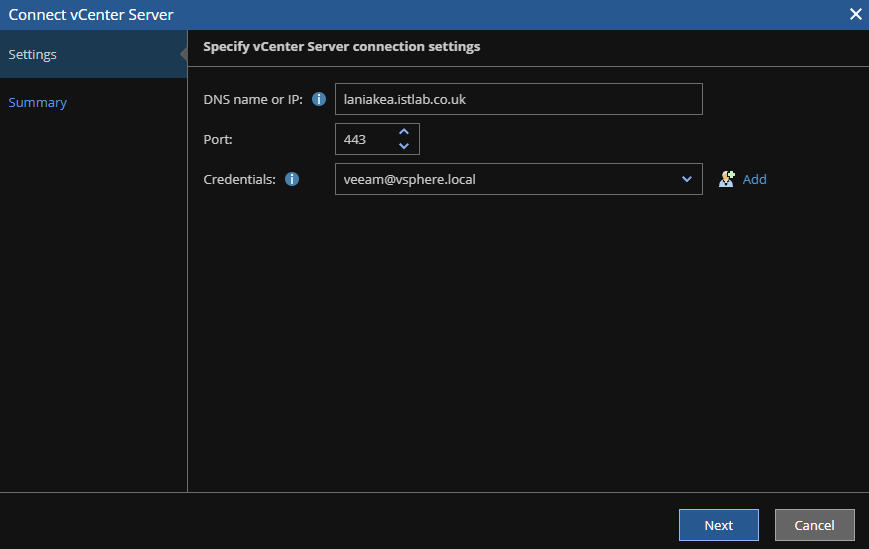The image size is (869, 549).
Task: Click the 'Specify vCenter Server connection settings' heading
Action: [x=341, y=47]
